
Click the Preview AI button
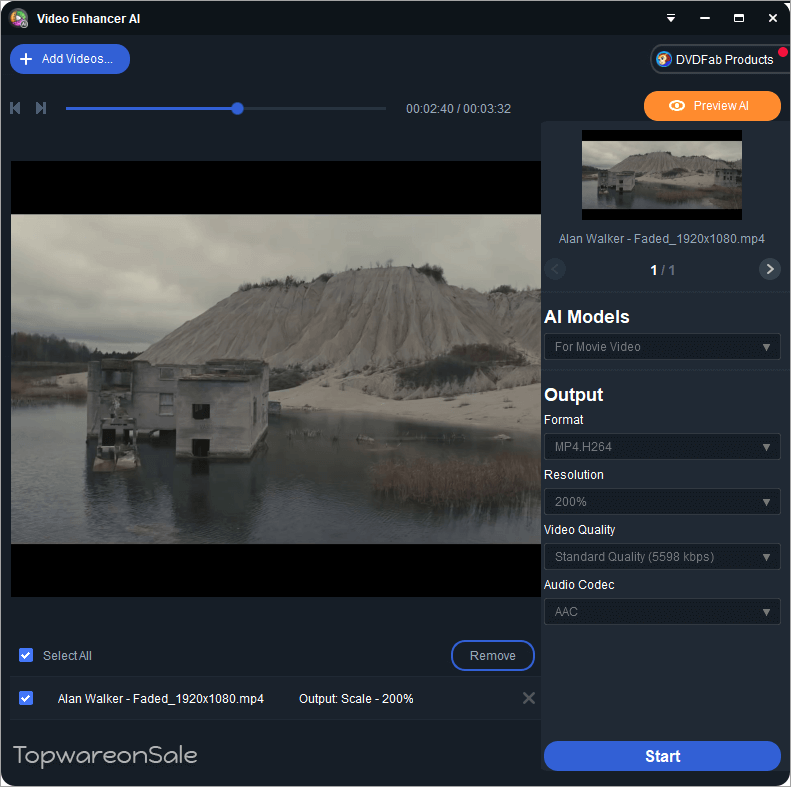tap(712, 106)
